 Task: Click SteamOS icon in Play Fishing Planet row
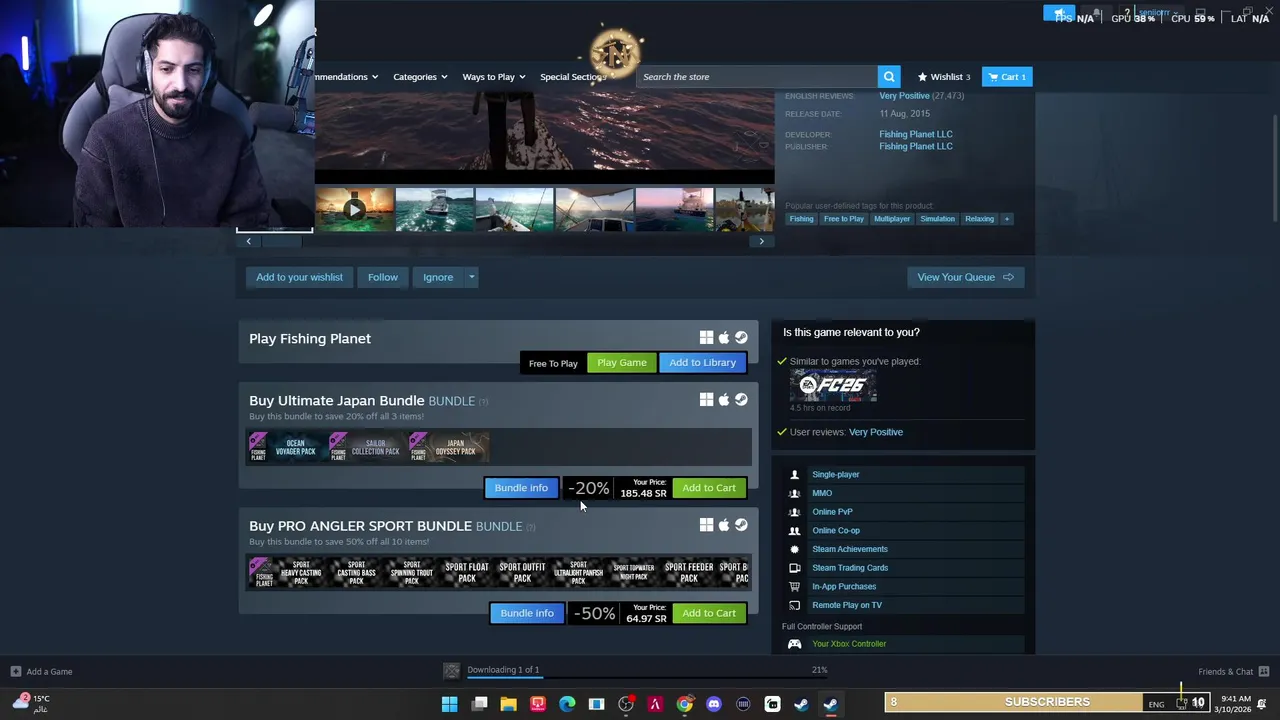coord(741,338)
